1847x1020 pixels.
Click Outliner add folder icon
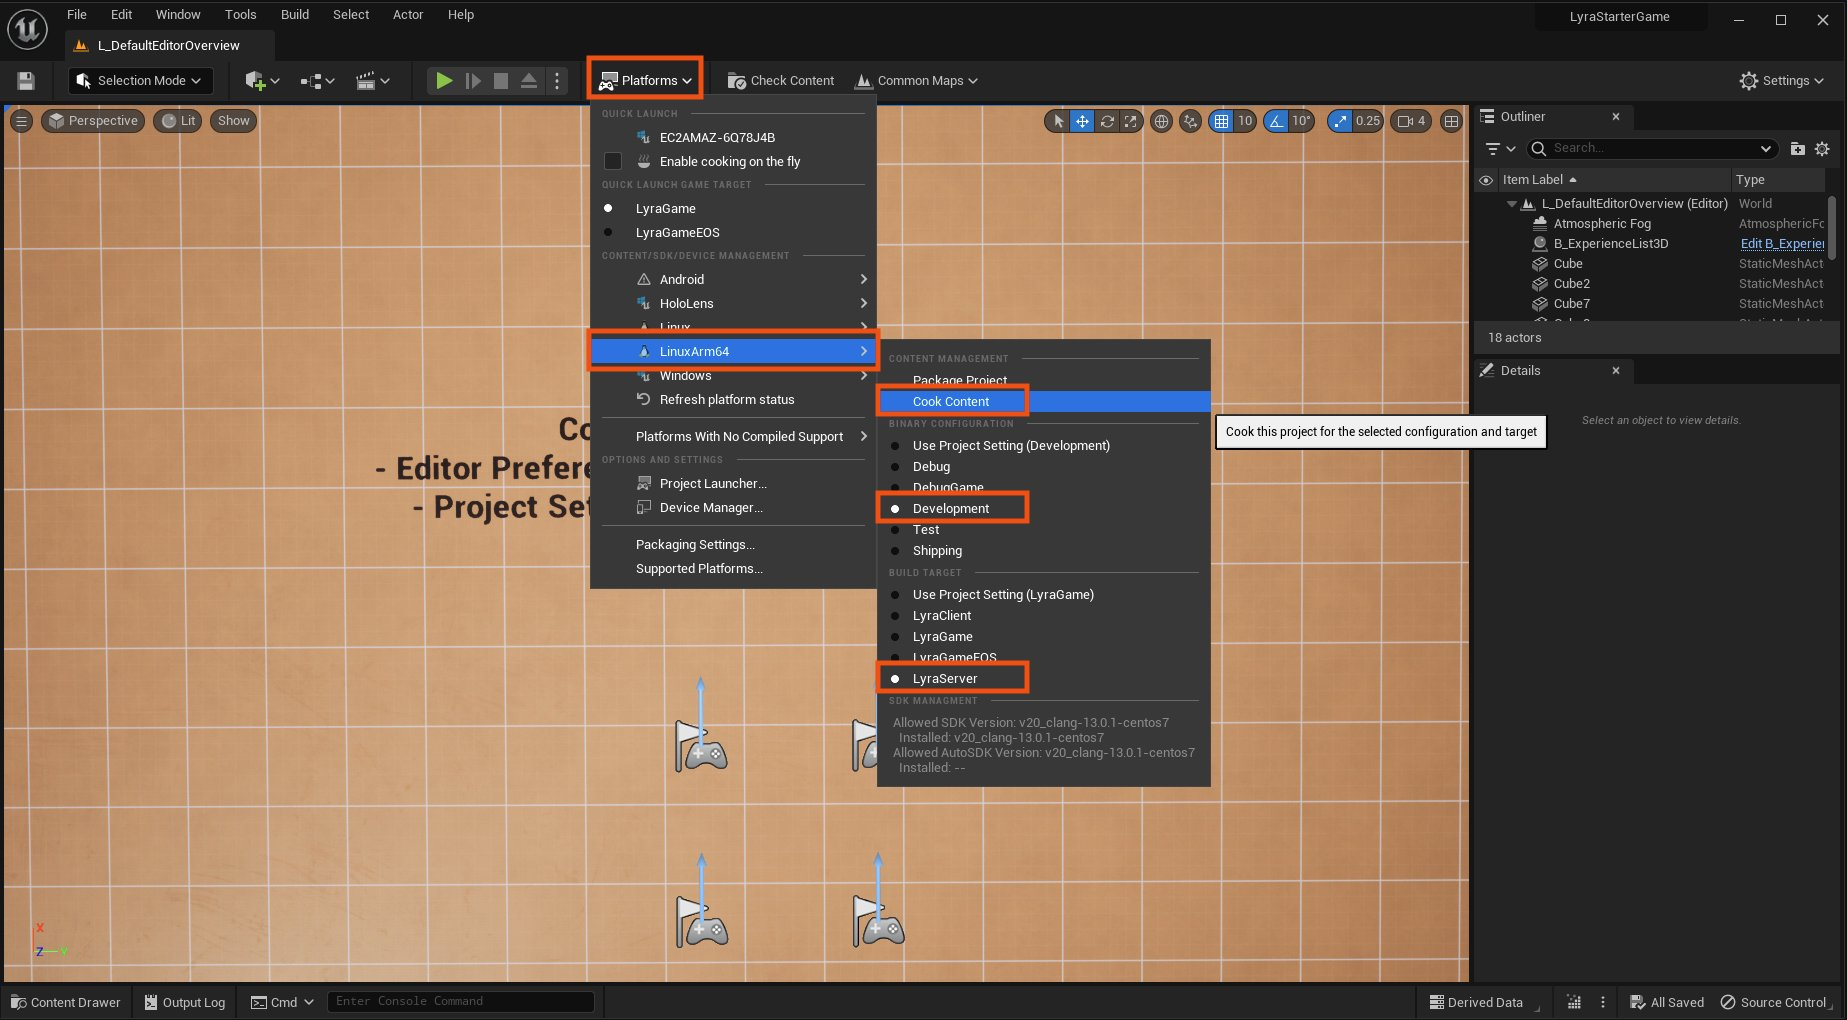1797,149
